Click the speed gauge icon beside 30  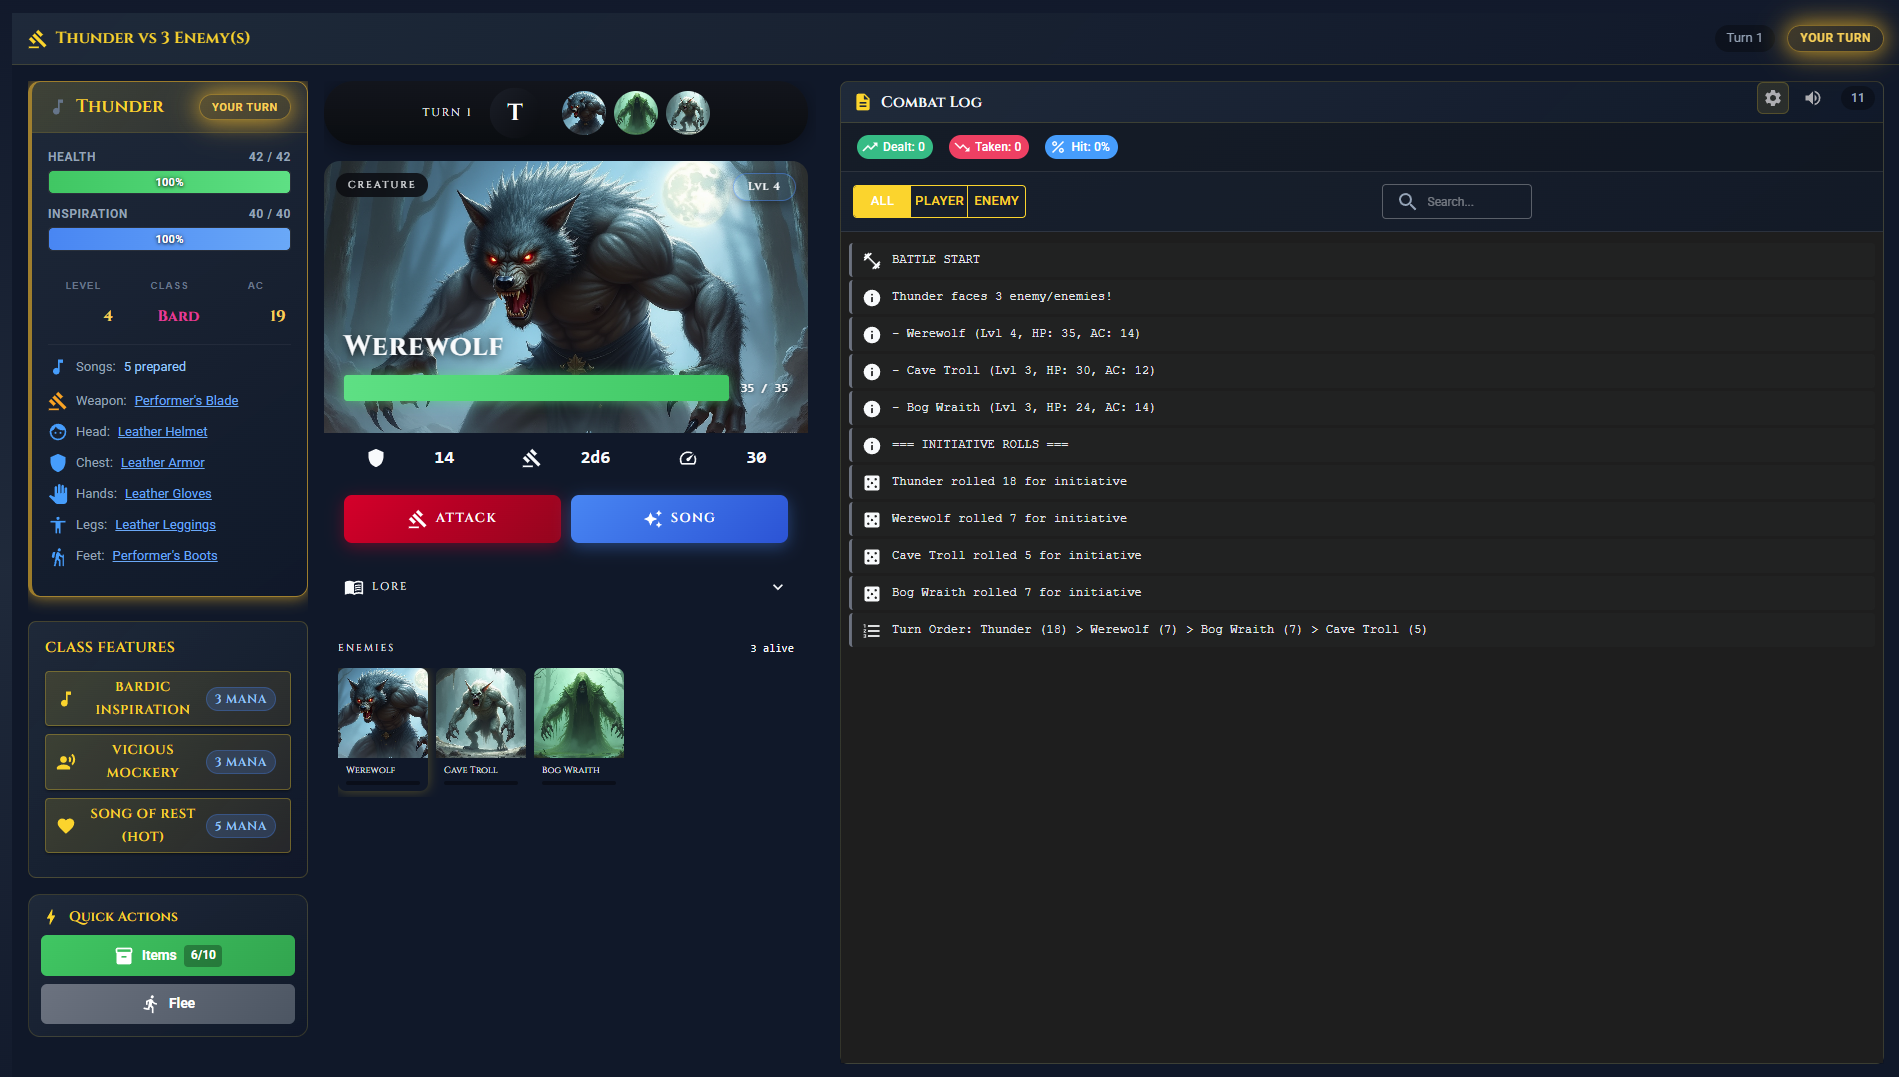[x=688, y=458]
